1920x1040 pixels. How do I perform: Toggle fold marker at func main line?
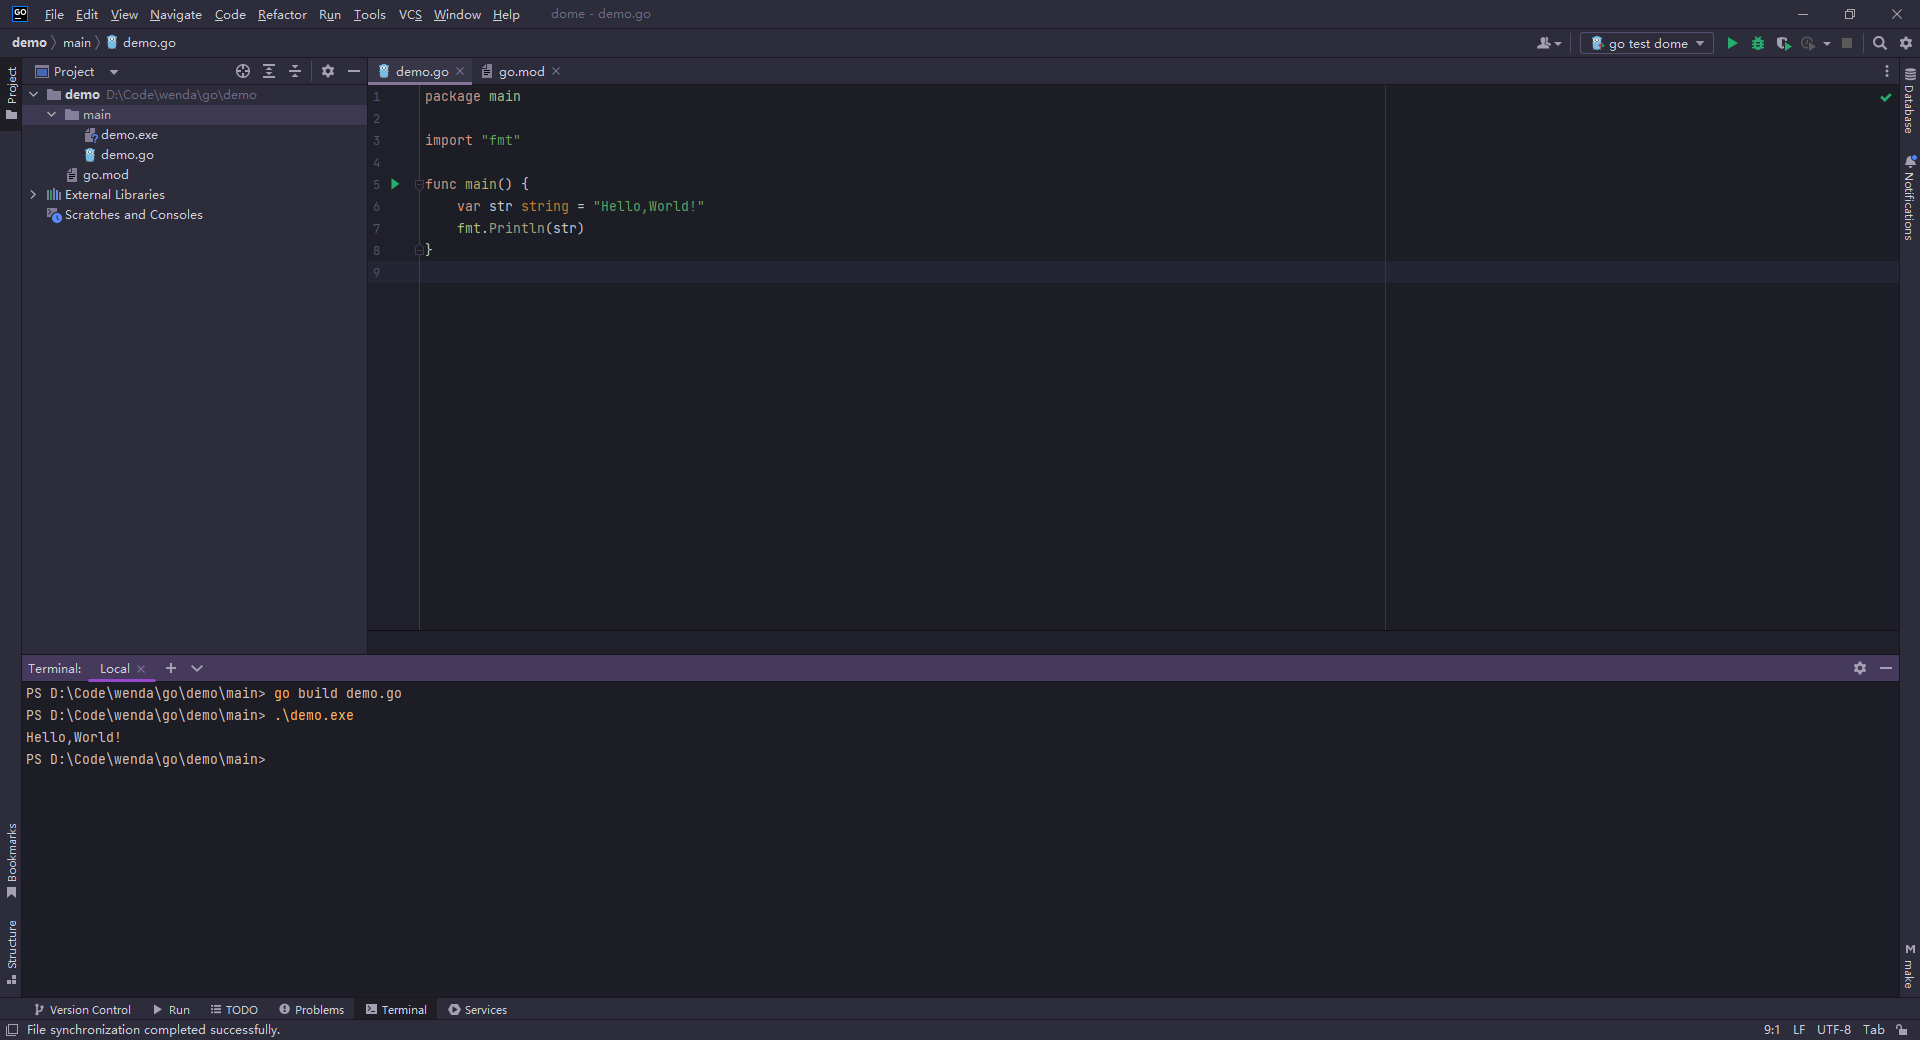(x=419, y=184)
